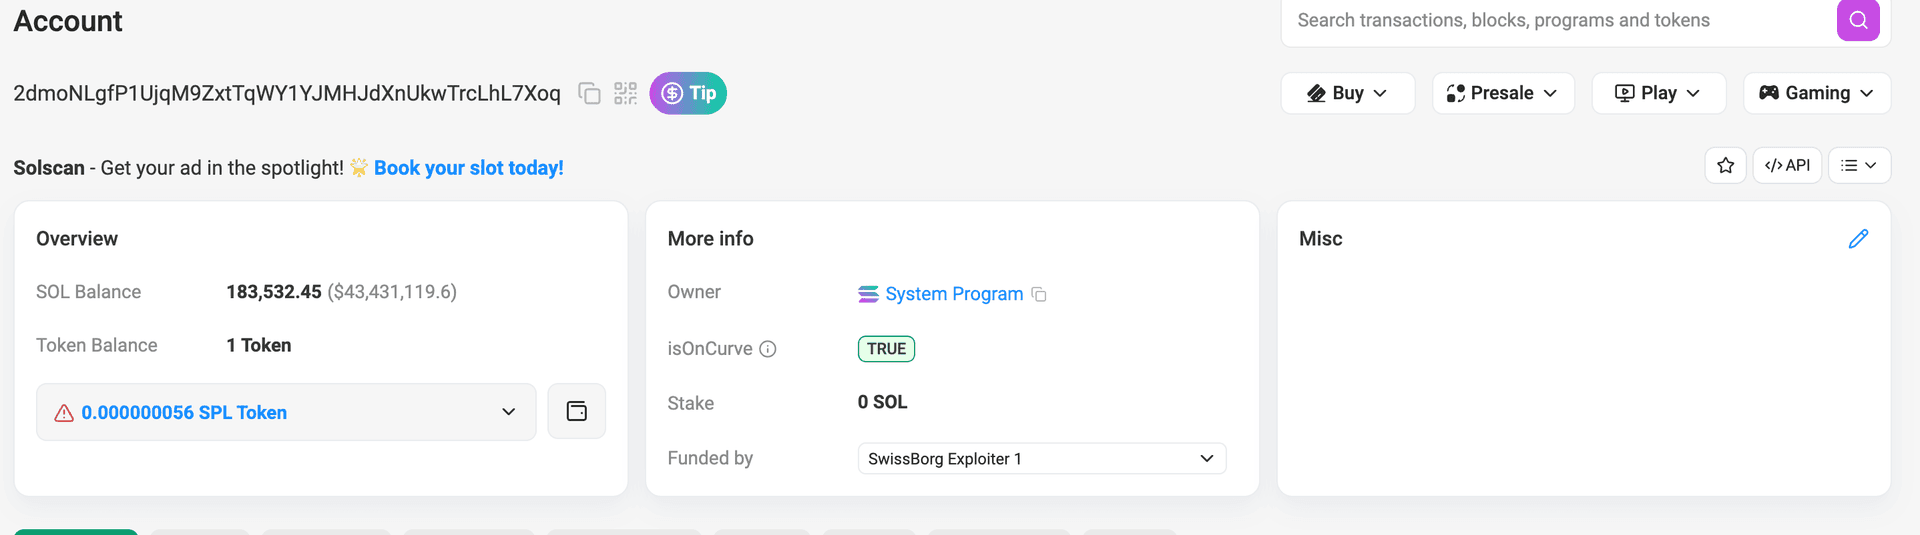The width and height of the screenshot is (1920, 535).
Task: Open the Presale menu
Action: tap(1503, 93)
